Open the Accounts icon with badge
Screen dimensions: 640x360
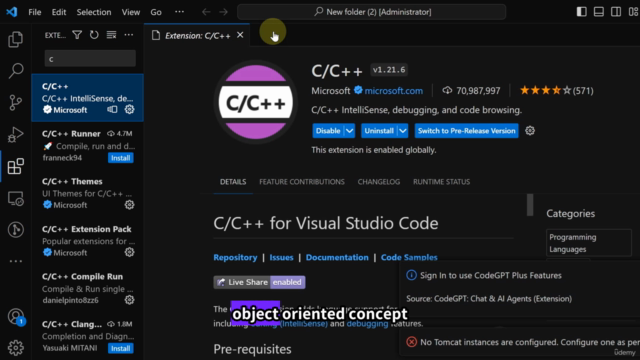(x=16, y=317)
